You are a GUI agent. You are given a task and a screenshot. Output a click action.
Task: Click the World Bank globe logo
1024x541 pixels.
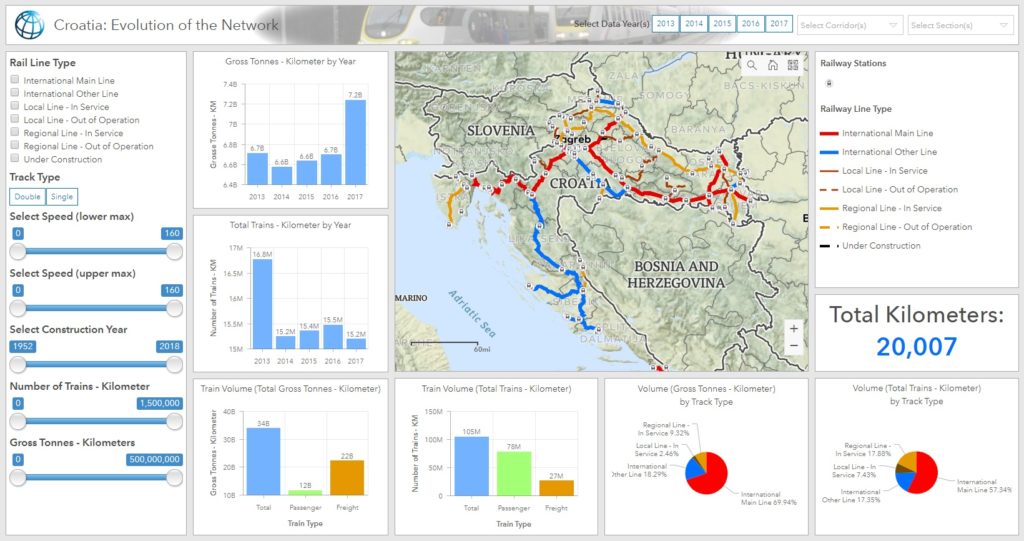[29, 25]
